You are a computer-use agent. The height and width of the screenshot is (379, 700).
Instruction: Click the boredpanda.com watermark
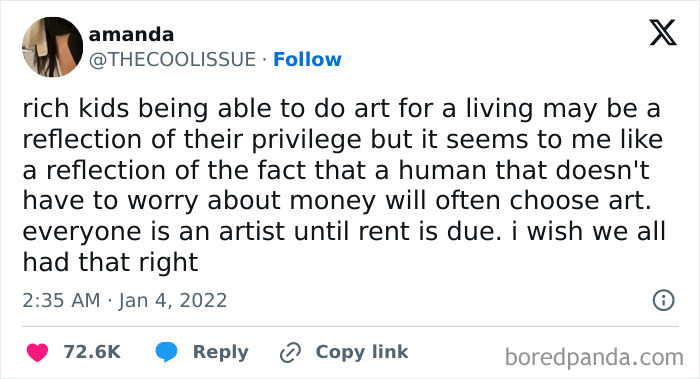594,358
